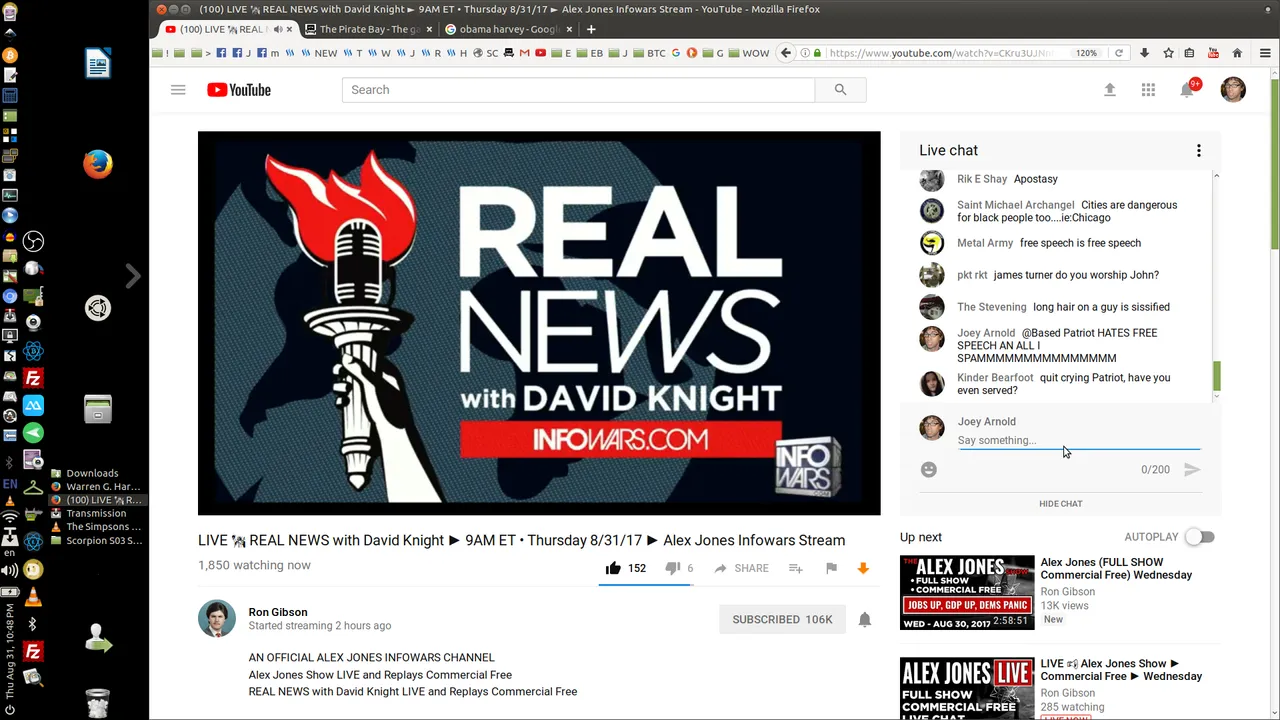Screen dimensions: 1280x720
Task: Select Transmission in window list
Action: coord(98,513)
